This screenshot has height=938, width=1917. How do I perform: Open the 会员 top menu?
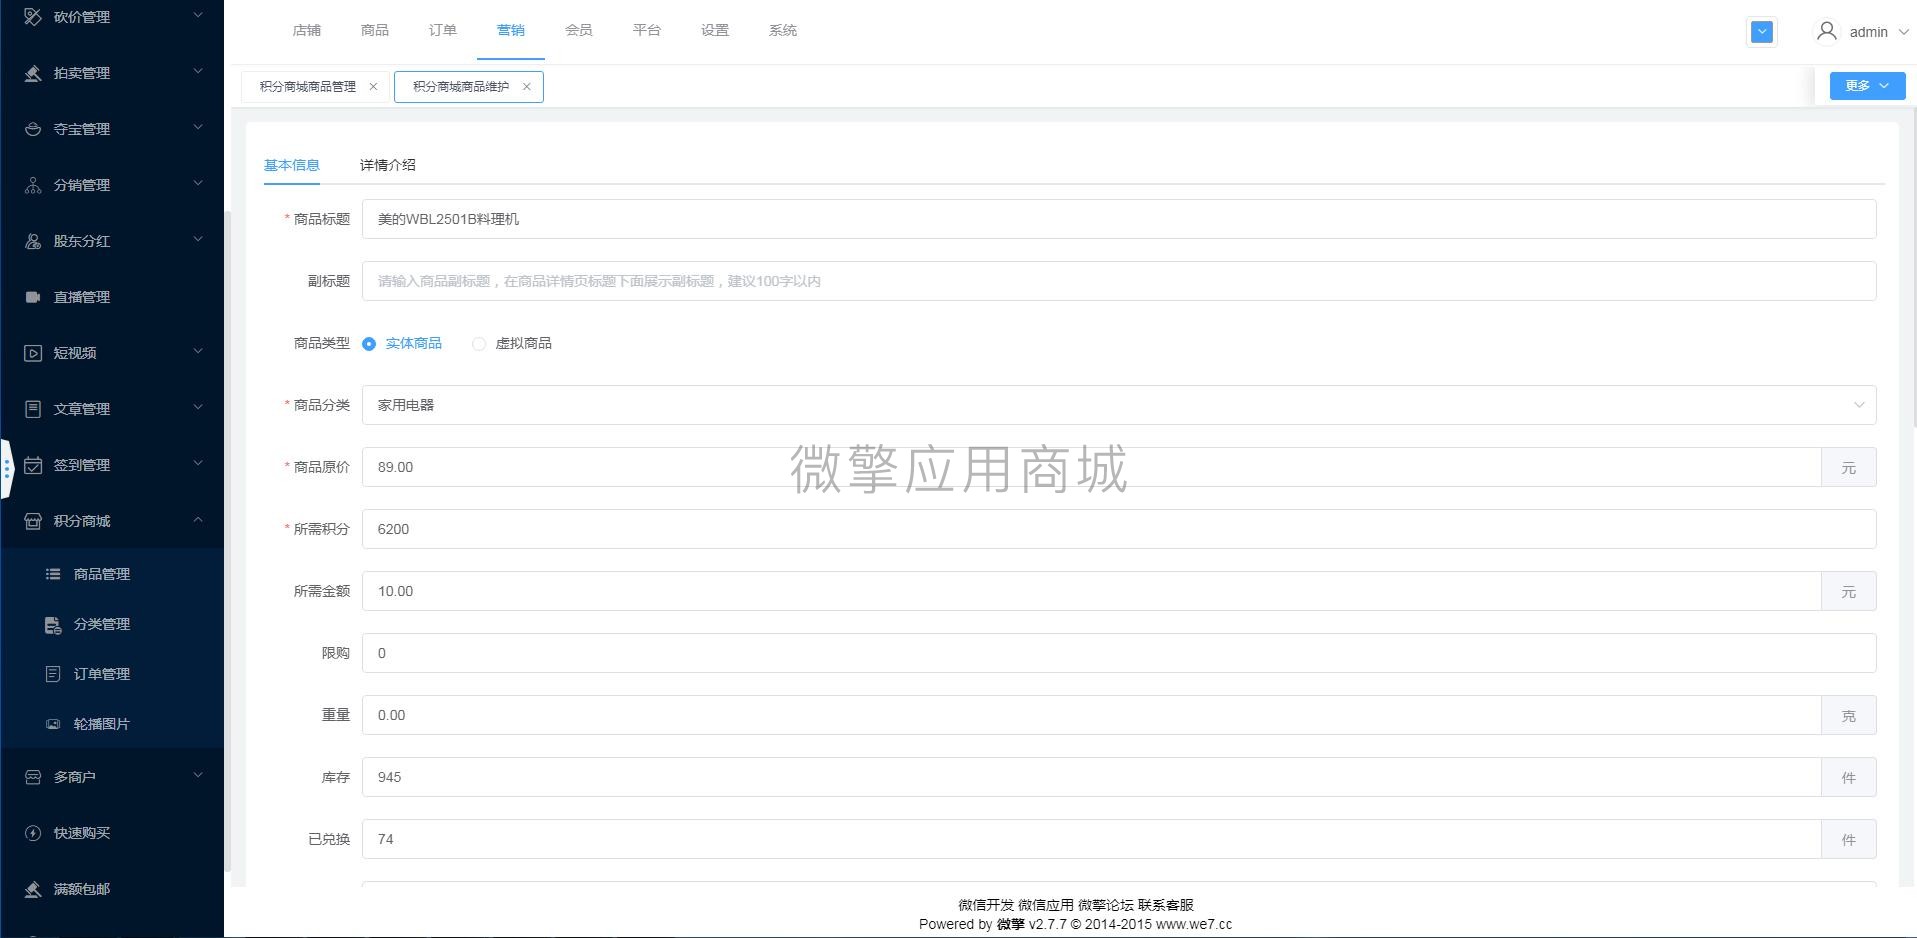(x=579, y=31)
